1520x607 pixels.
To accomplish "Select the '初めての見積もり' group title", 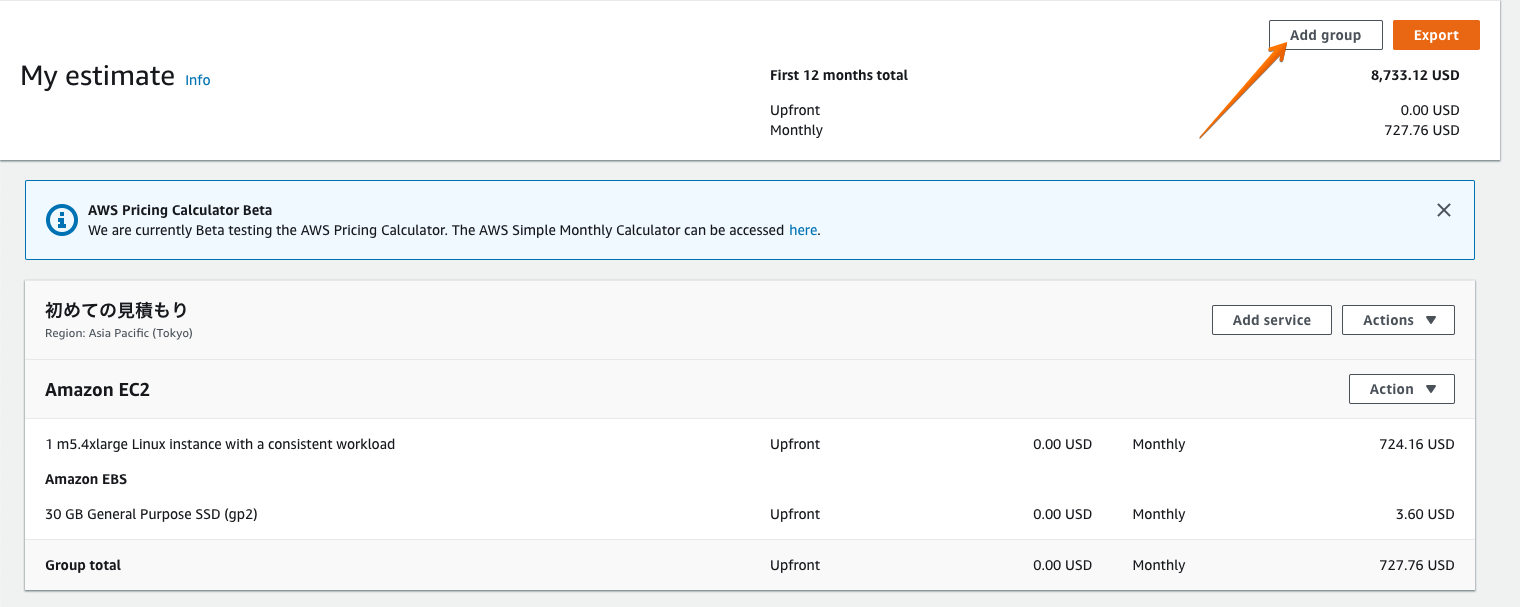I will click(116, 310).
